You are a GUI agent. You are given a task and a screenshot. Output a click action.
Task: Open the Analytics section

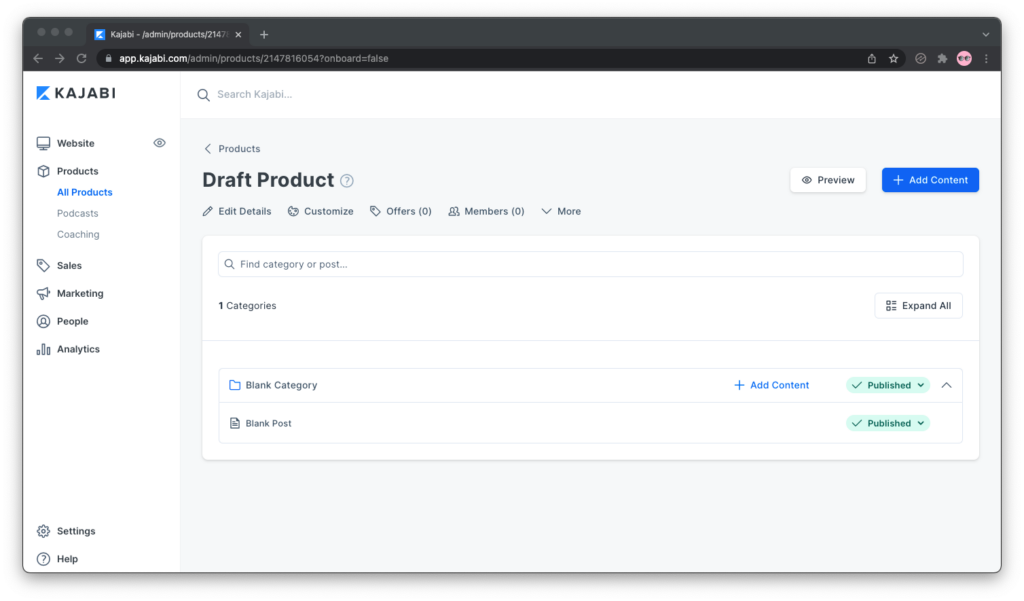coord(78,349)
